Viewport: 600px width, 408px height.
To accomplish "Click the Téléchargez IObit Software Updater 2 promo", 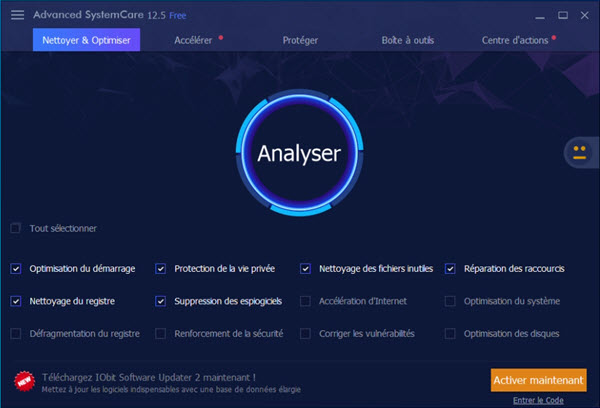I will tap(149, 377).
